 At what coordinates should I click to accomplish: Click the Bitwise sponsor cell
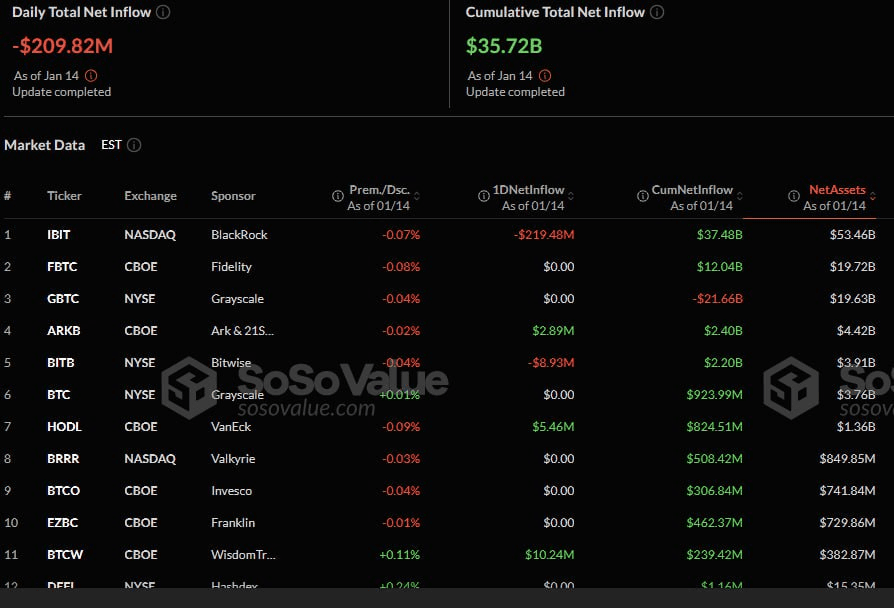231,362
